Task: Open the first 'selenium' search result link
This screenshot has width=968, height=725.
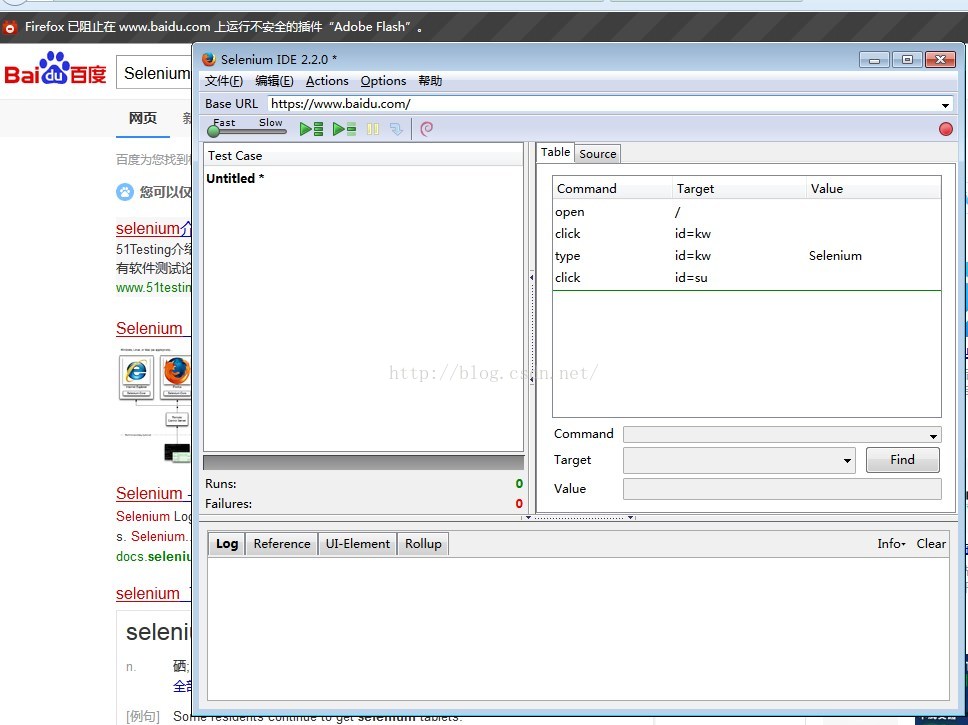Action: 154,228
